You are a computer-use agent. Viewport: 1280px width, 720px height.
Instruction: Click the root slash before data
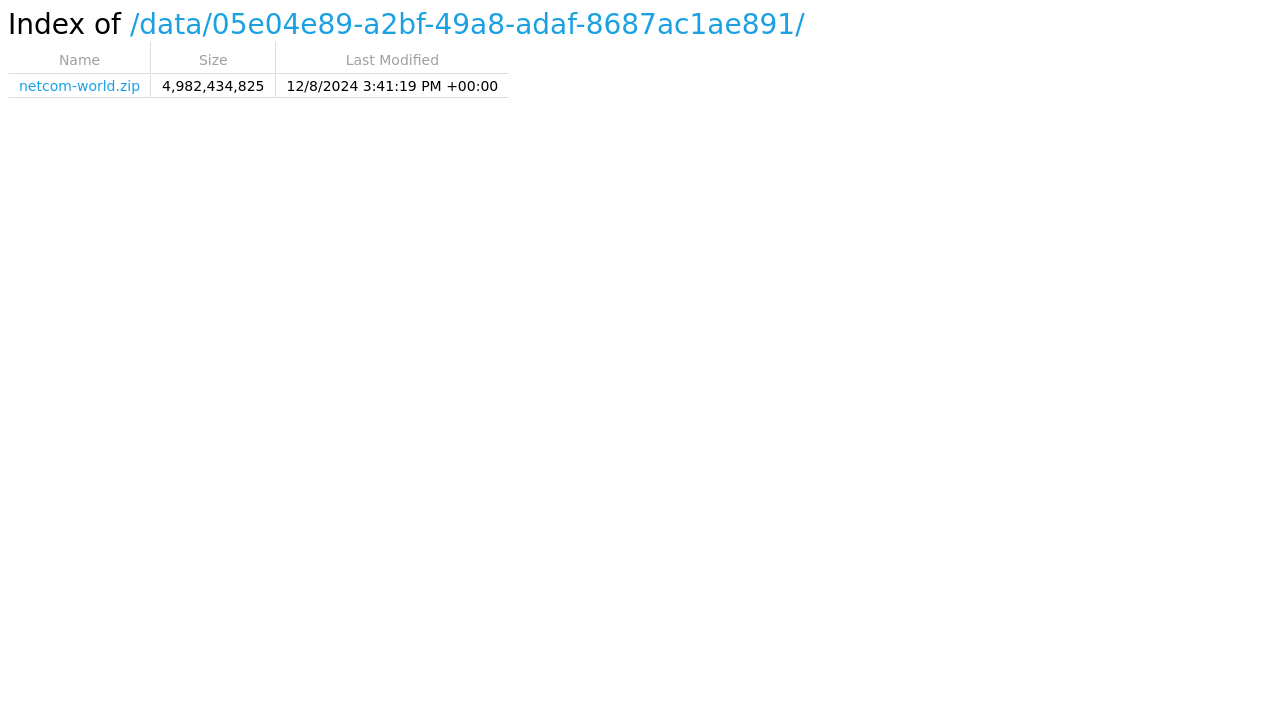pyautogui.click(x=135, y=25)
